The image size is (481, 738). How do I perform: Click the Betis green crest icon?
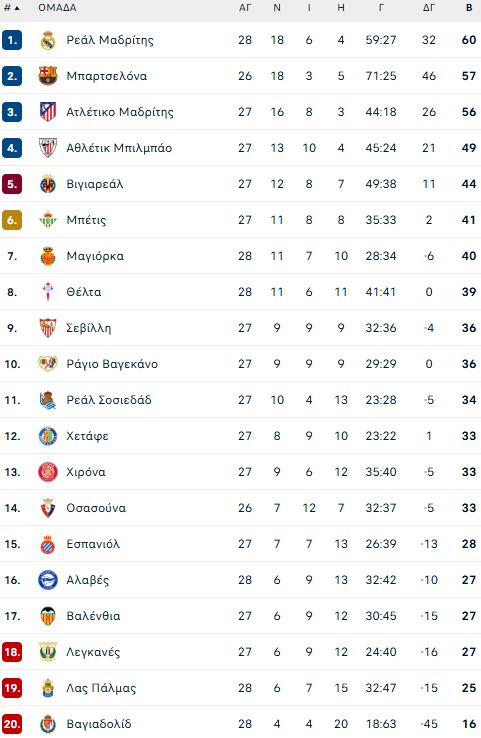48,220
